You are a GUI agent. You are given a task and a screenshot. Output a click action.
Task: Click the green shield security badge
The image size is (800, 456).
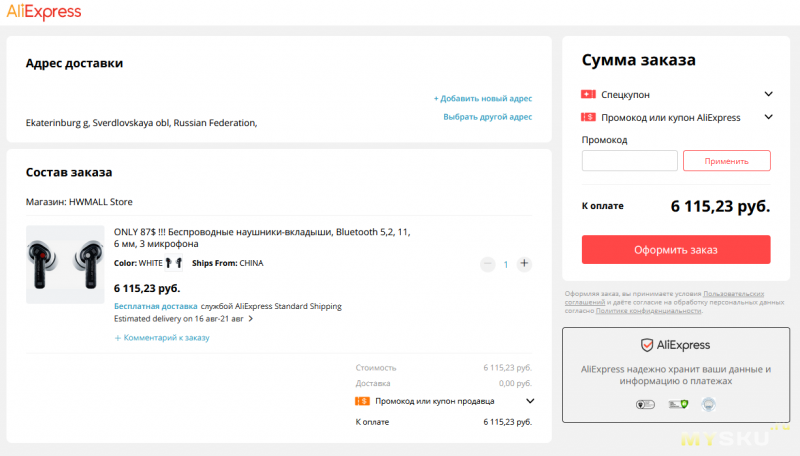pyautogui.click(x=678, y=404)
